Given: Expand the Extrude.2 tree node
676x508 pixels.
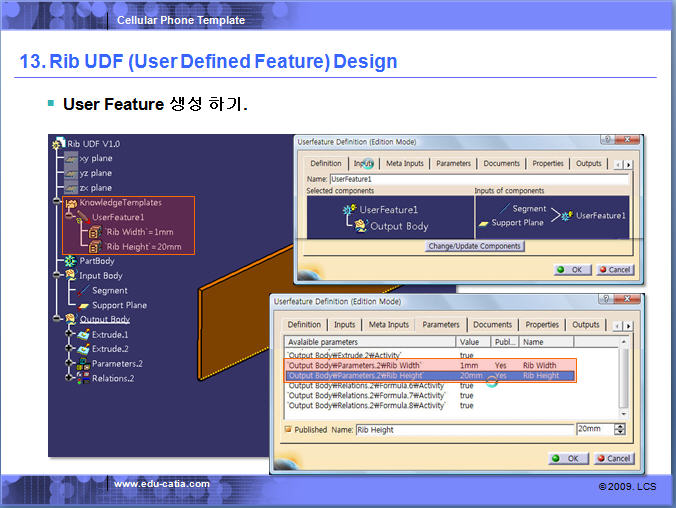Looking at the screenshot, I should (x=69, y=349).
